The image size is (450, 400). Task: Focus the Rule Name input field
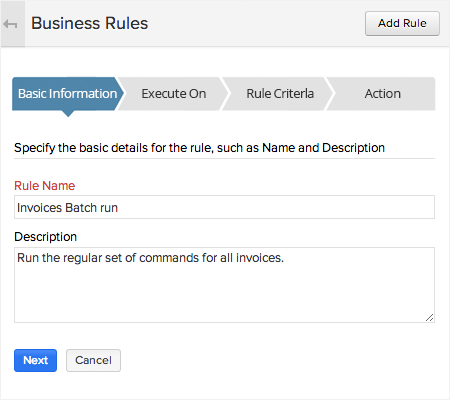click(x=224, y=207)
